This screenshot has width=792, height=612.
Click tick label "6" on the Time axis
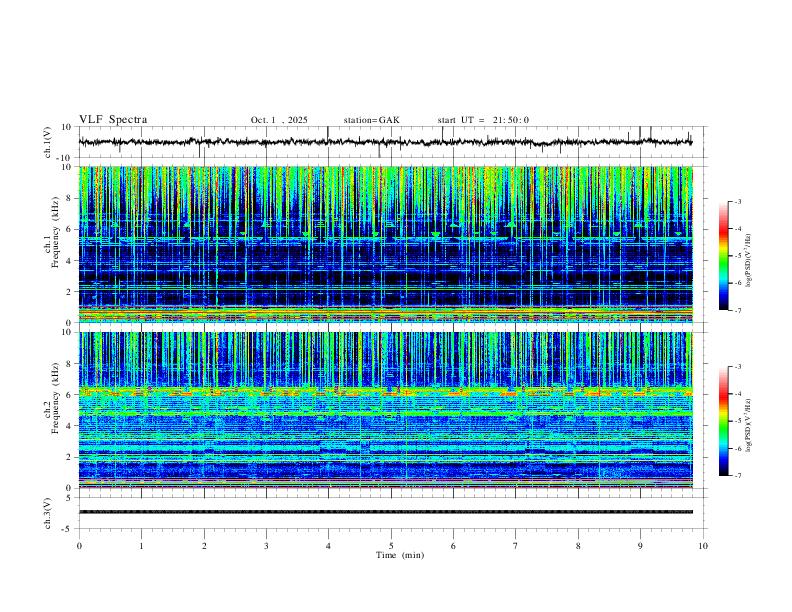(x=453, y=546)
